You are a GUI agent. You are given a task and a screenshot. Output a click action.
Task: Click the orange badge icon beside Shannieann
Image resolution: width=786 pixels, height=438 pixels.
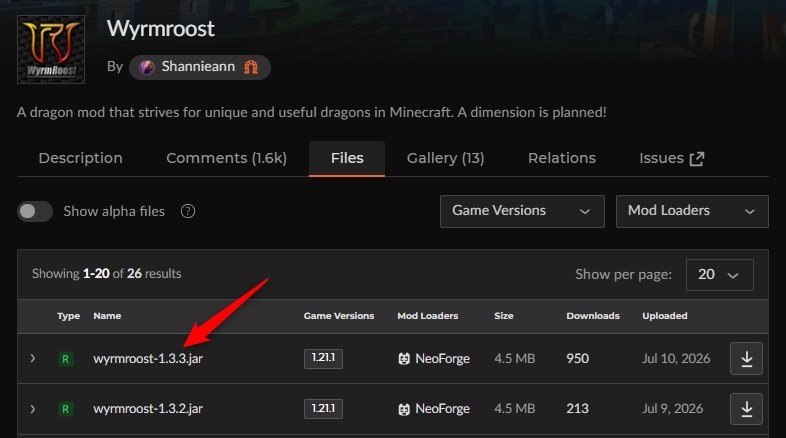[x=251, y=67]
